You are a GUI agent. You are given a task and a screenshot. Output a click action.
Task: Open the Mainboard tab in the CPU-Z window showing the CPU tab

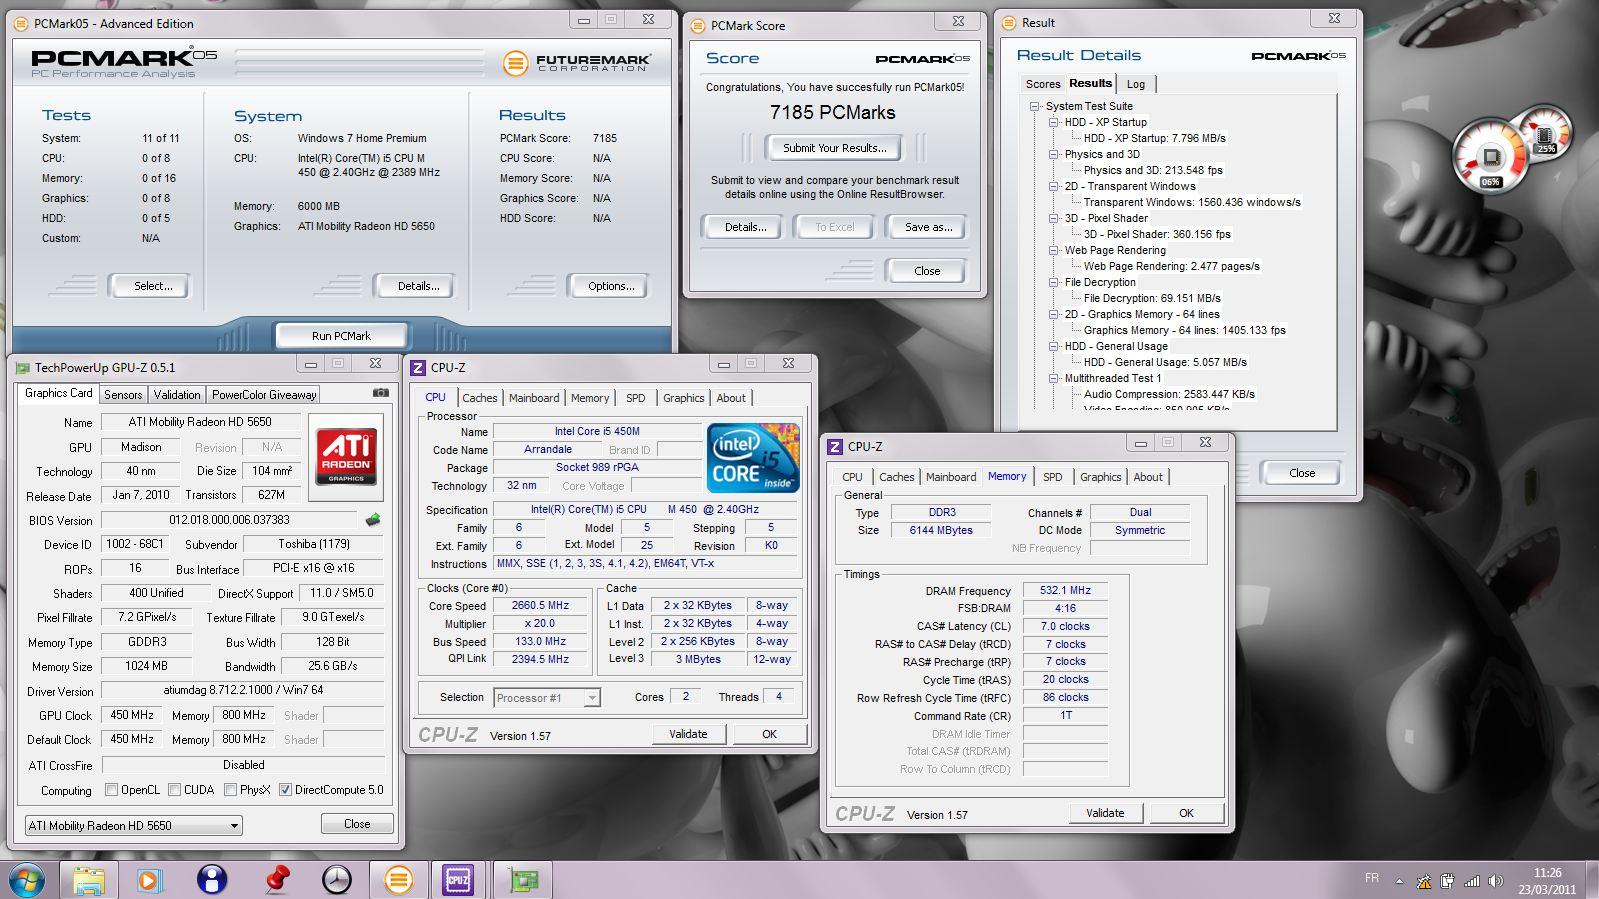point(534,398)
